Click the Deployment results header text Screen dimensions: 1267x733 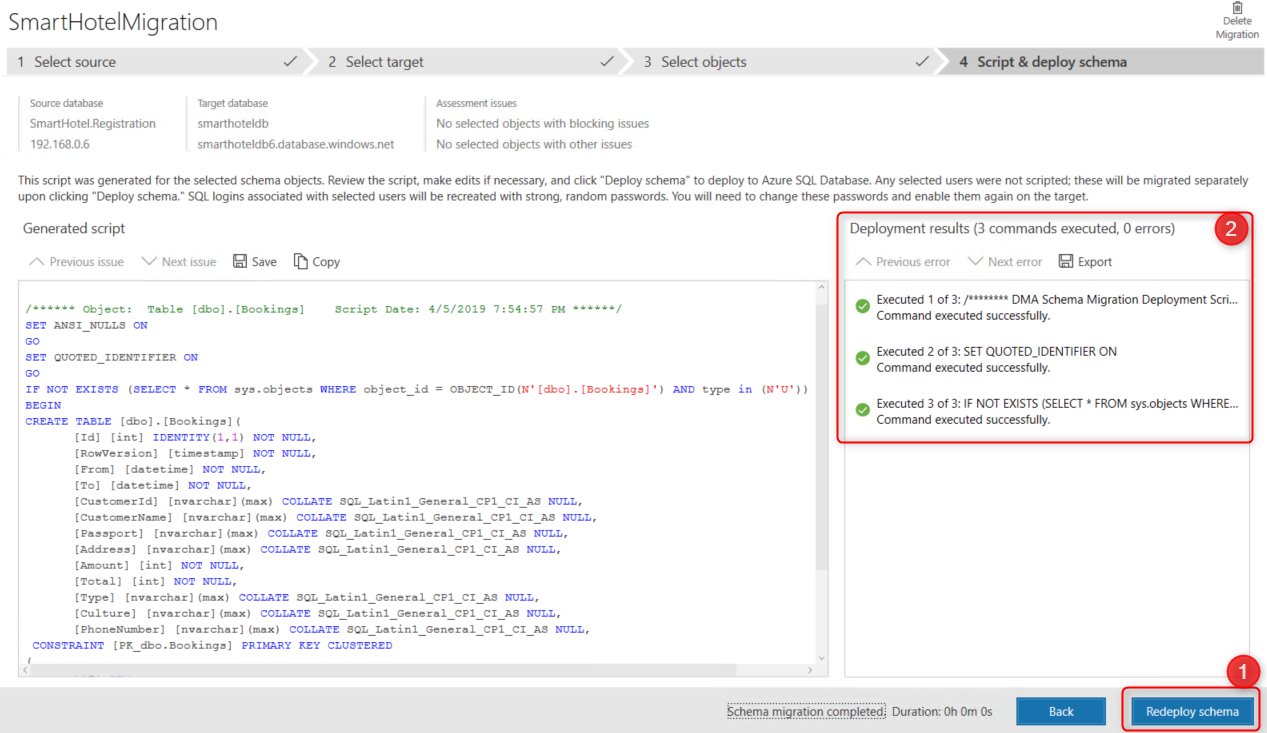1012,228
